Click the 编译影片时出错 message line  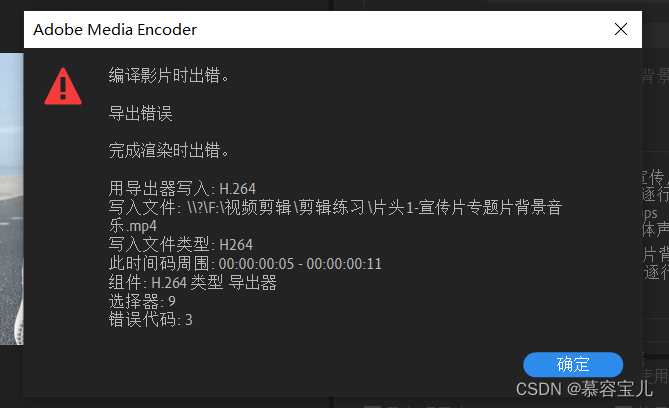point(169,76)
